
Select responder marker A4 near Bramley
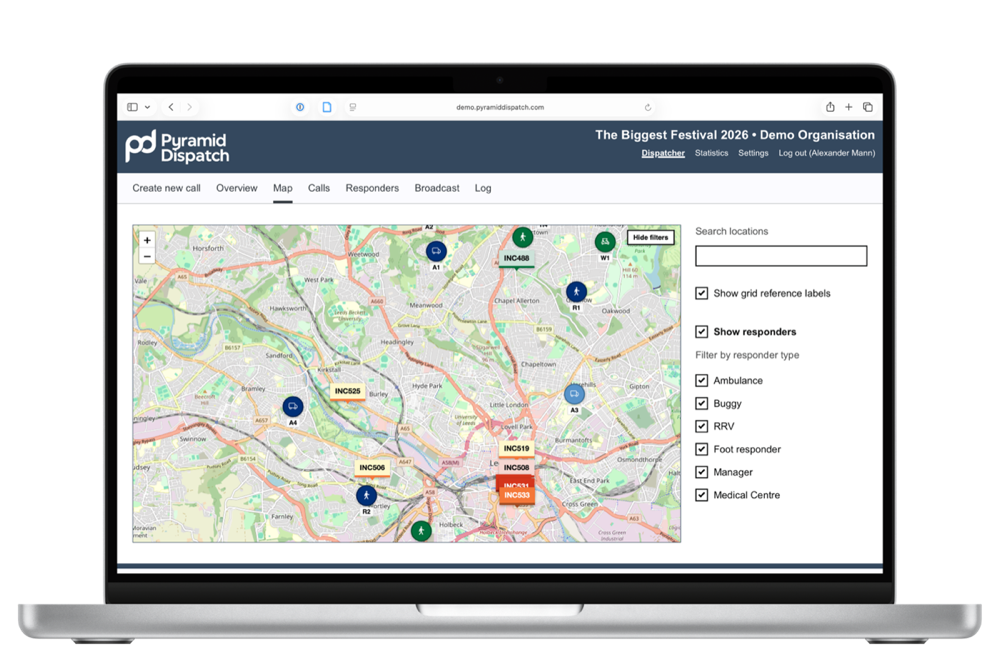293,405
